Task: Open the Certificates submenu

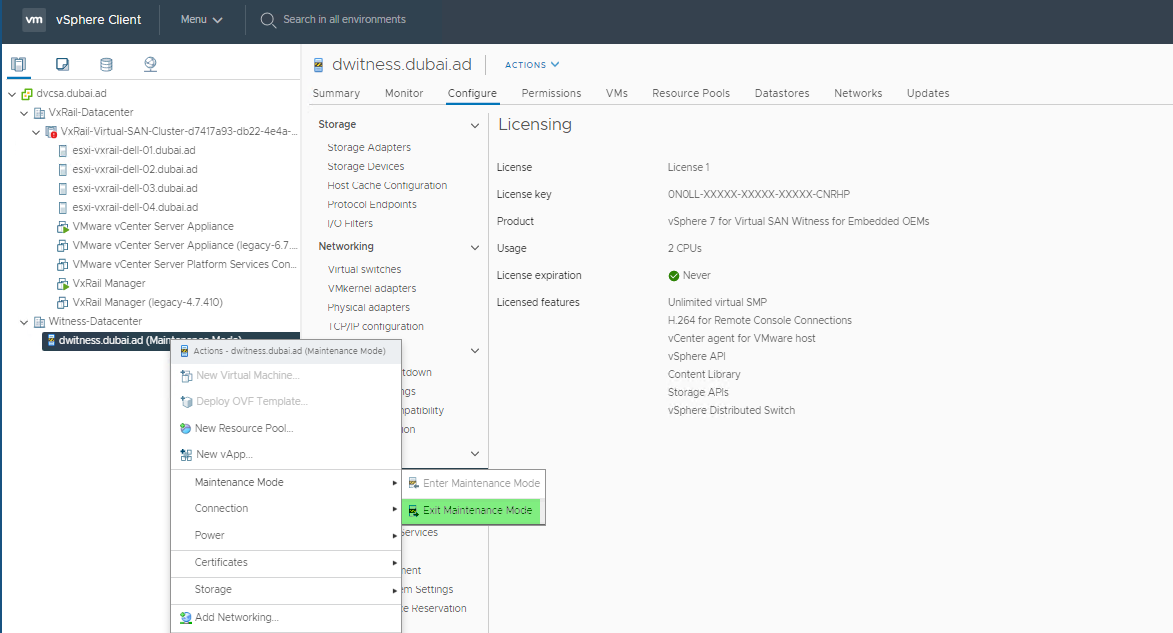Action: [x=286, y=563]
